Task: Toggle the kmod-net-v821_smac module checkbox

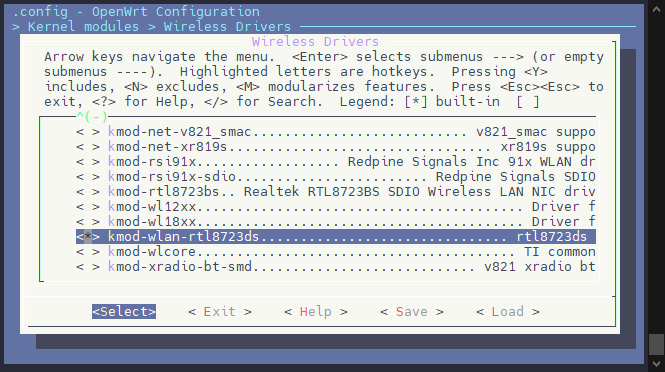Action: tap(88, 132)
